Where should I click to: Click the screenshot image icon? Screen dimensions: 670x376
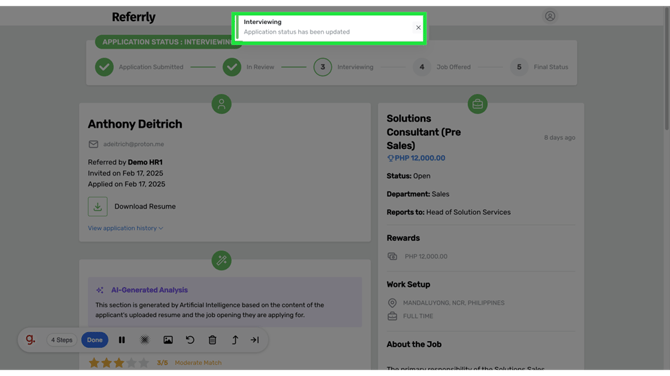tap(168, 340)
